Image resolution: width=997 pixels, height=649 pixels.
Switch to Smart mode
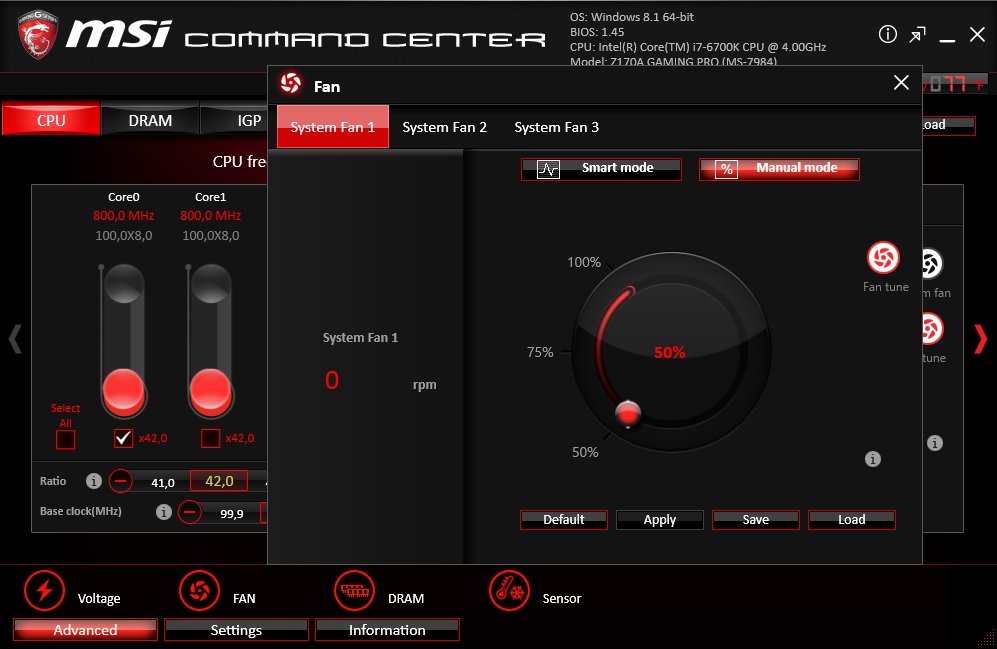pyautogui.click(x=601, y=169)
